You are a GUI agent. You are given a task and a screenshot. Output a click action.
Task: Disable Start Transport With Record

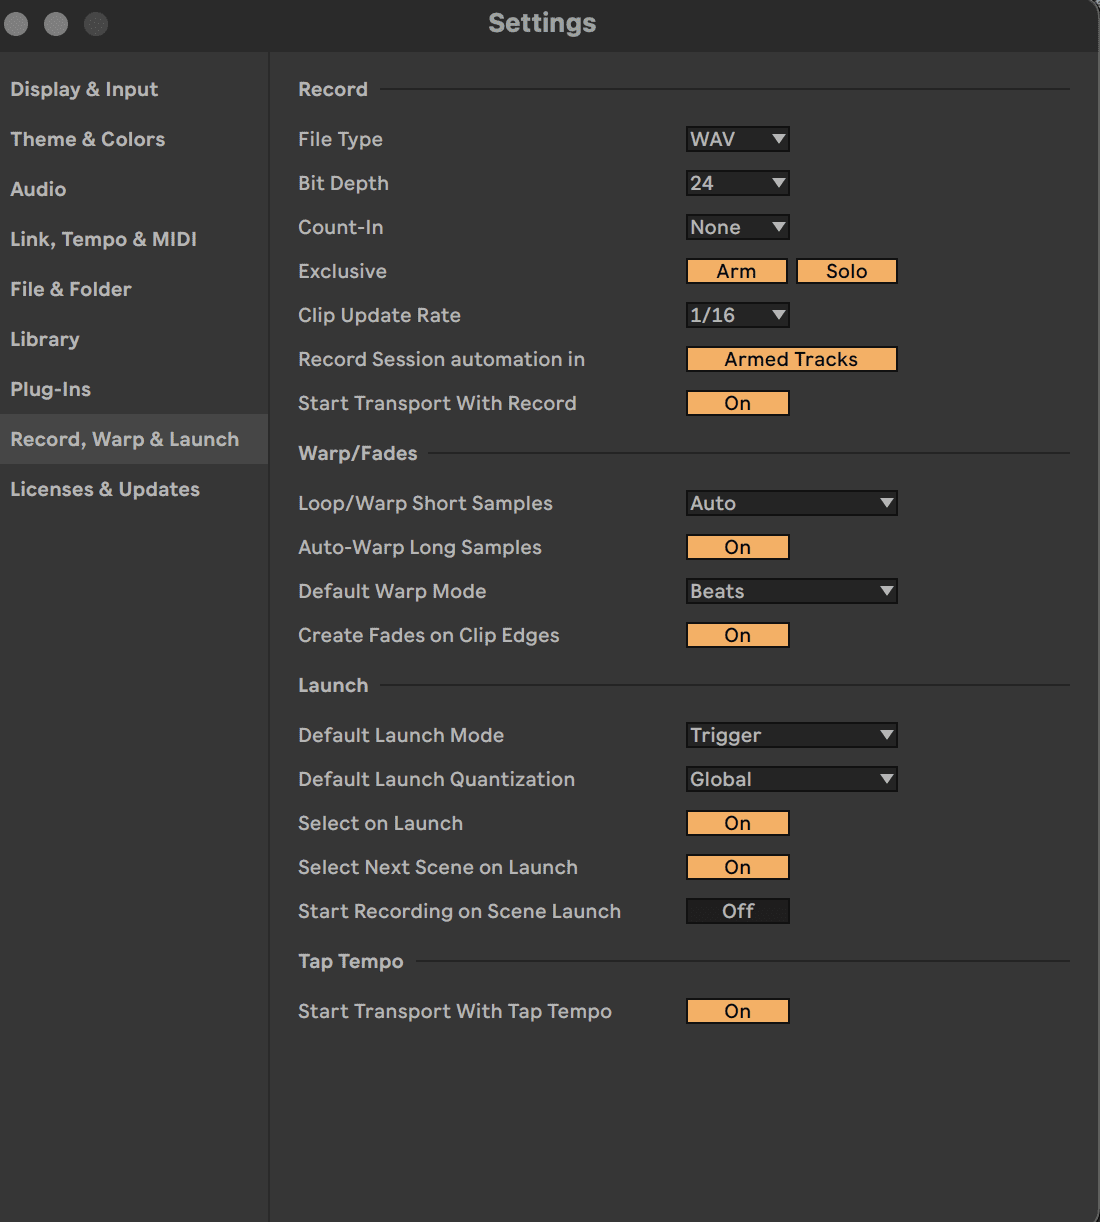[737, 403]
